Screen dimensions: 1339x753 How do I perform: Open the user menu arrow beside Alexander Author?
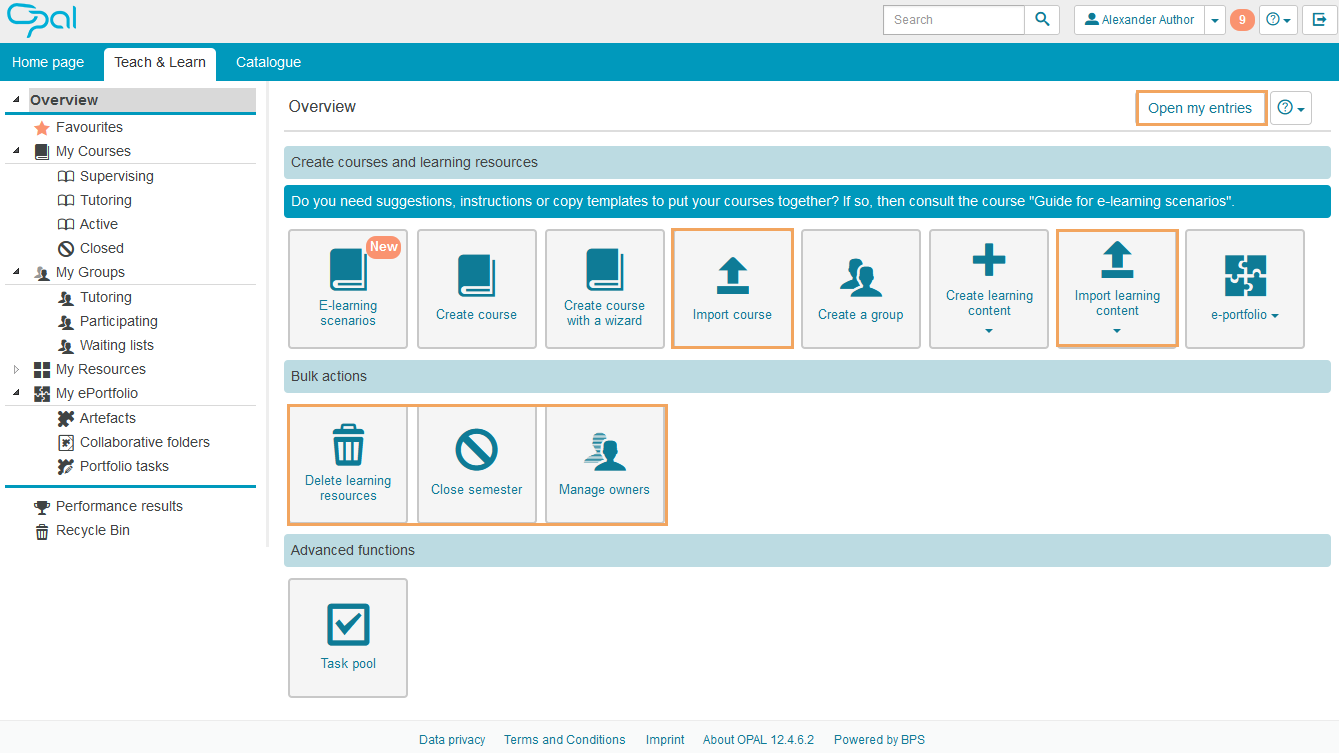click(1214, 20)
